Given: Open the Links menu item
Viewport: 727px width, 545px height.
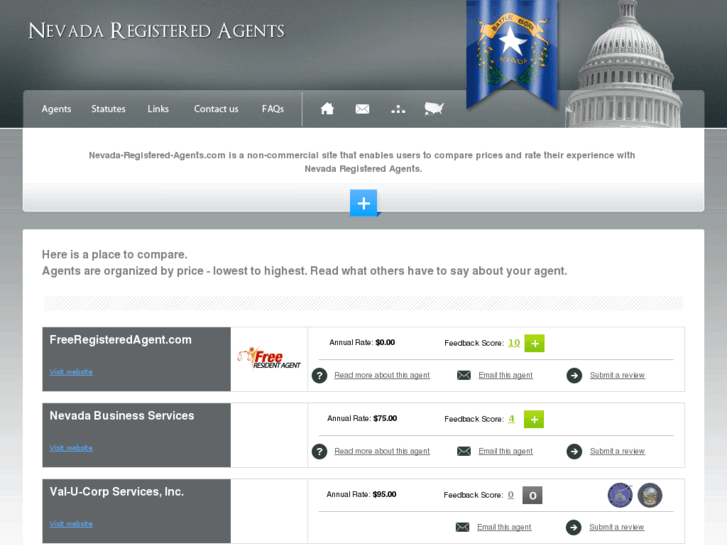Looking at the screenshot, I should tap(158, 109).
